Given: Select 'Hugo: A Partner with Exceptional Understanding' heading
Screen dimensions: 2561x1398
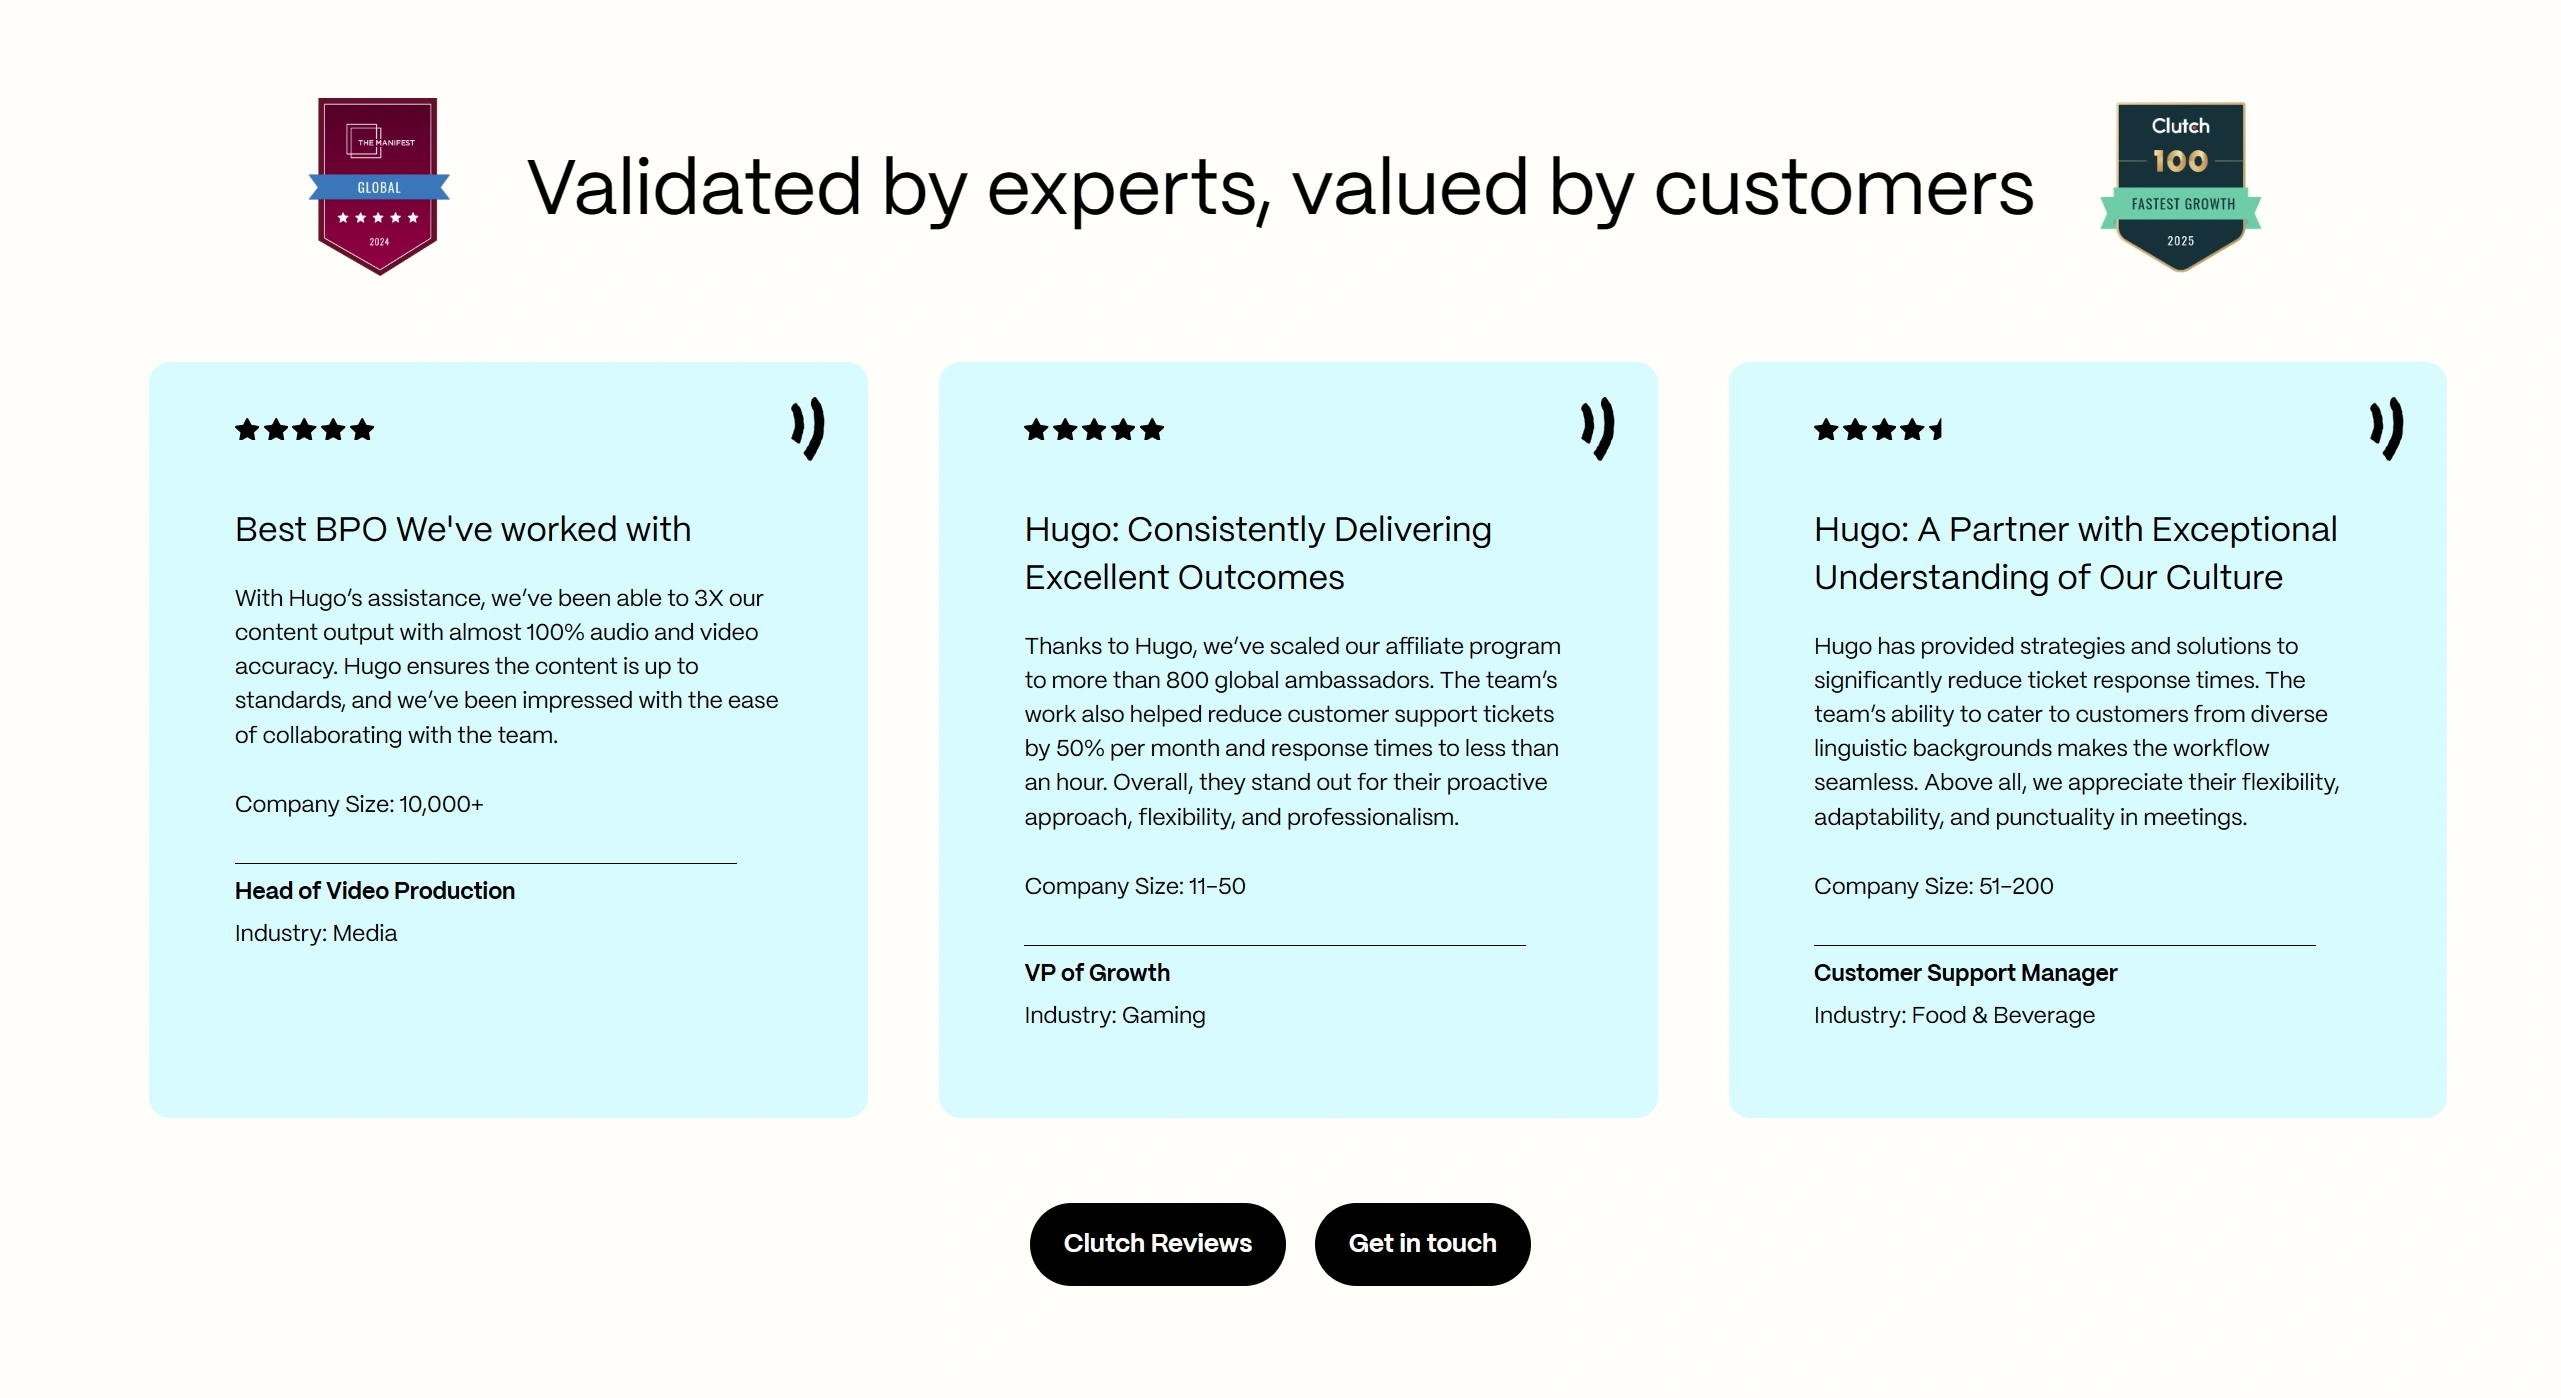Looking at the screenshot, I should [x=2075, y=553].
